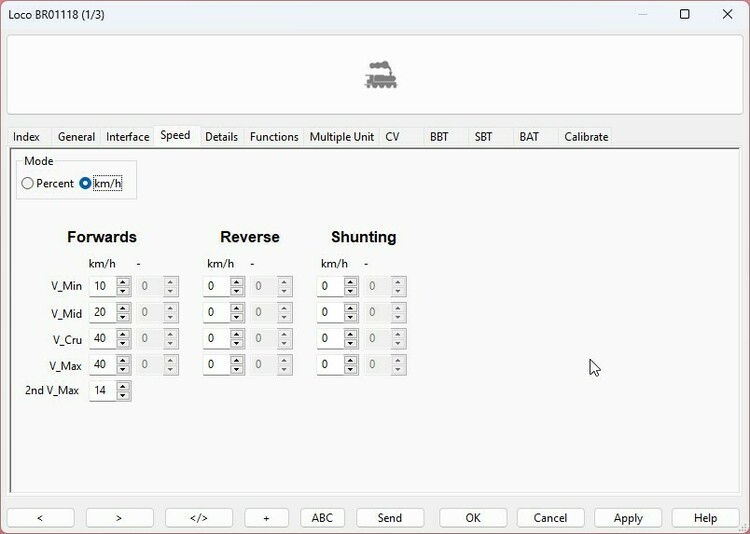Switch to the Details tab
The width and height of the screenshot is (750, 534).
click(221, 137)
